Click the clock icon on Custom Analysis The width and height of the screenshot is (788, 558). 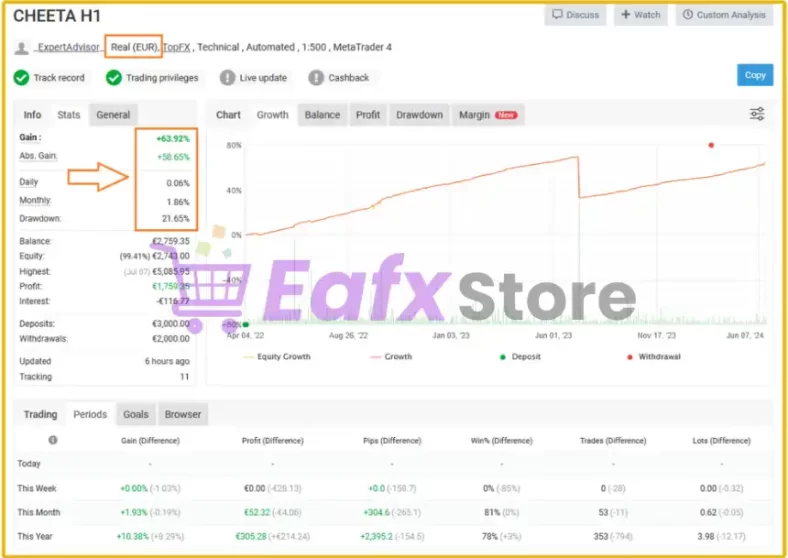[x=687, y=14]
